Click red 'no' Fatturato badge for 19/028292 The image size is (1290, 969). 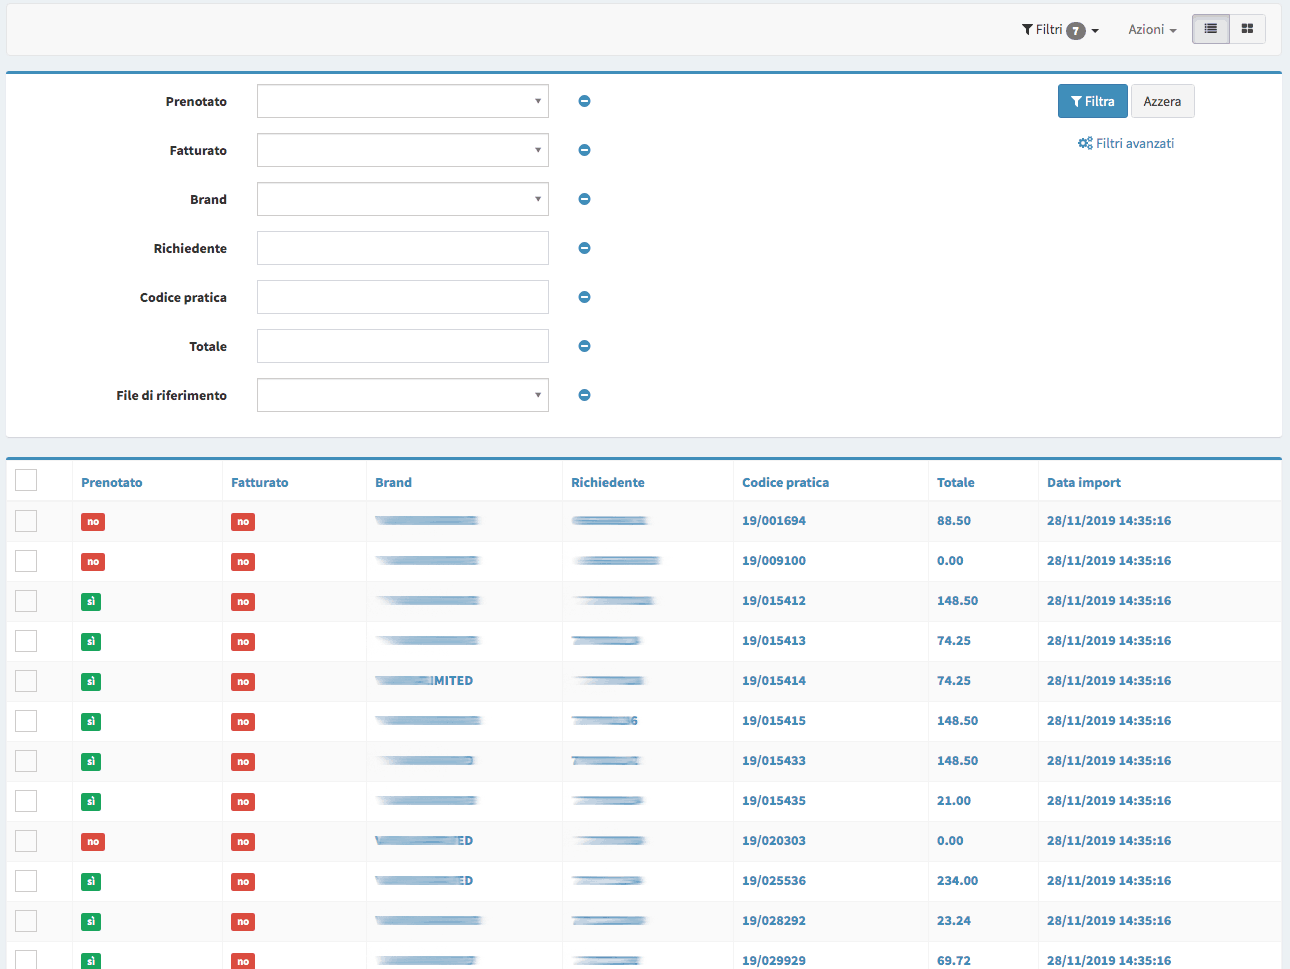pos(243,922)
